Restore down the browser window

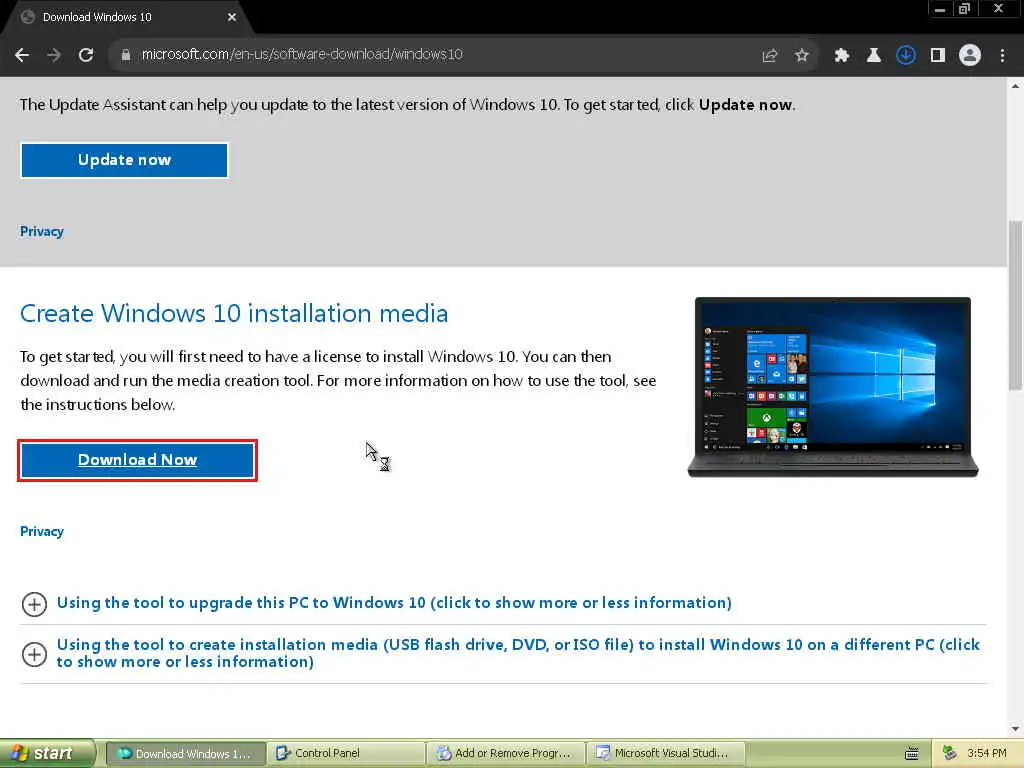pos(965,9)
